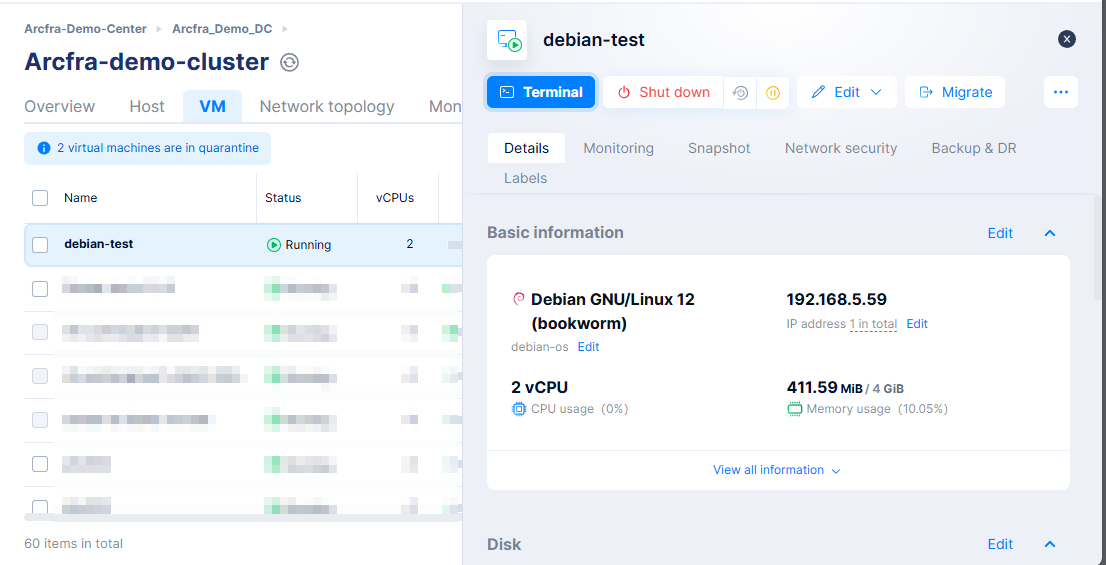Viewport: 1106px width, 565px height.
Task: Open the Terminal for debian-test
Action: point(541,92)
